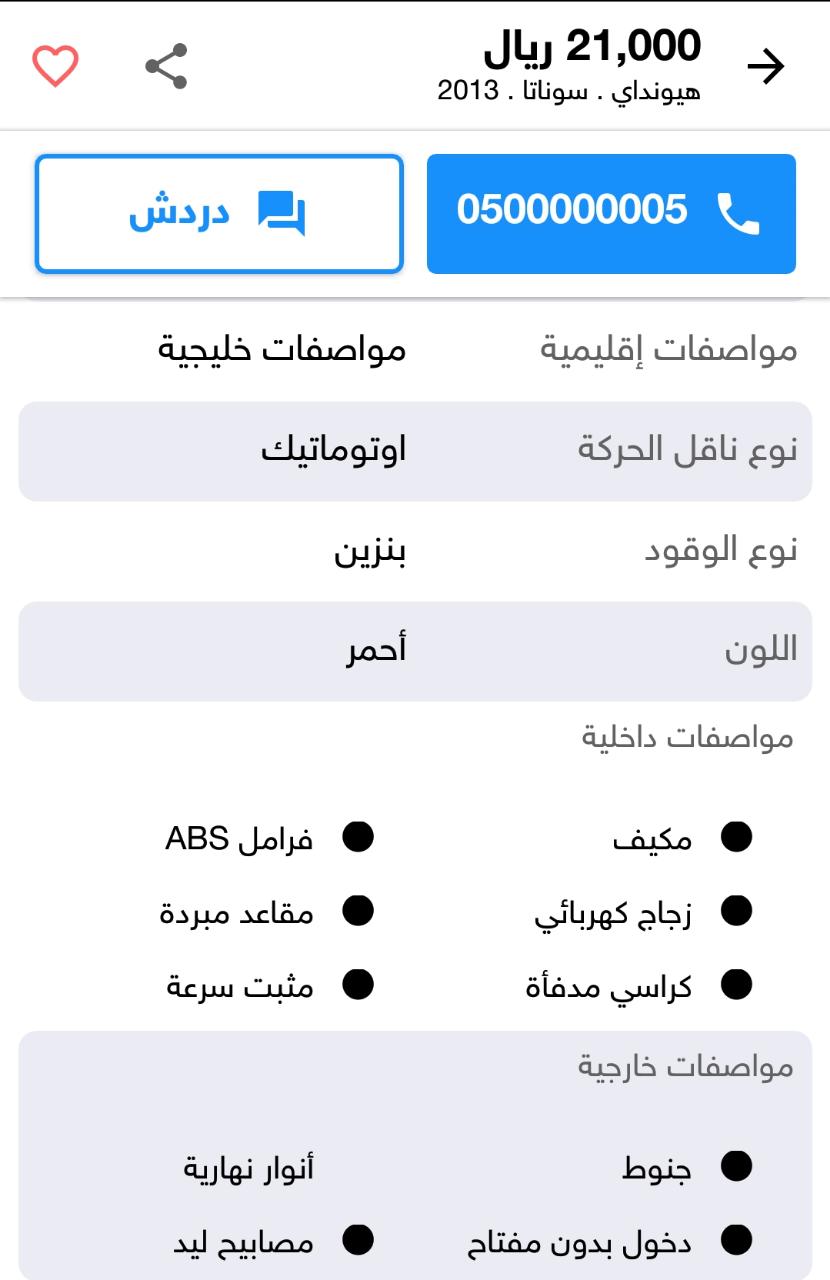Tap the نوع ناقل الحركة row

[415, 451]
